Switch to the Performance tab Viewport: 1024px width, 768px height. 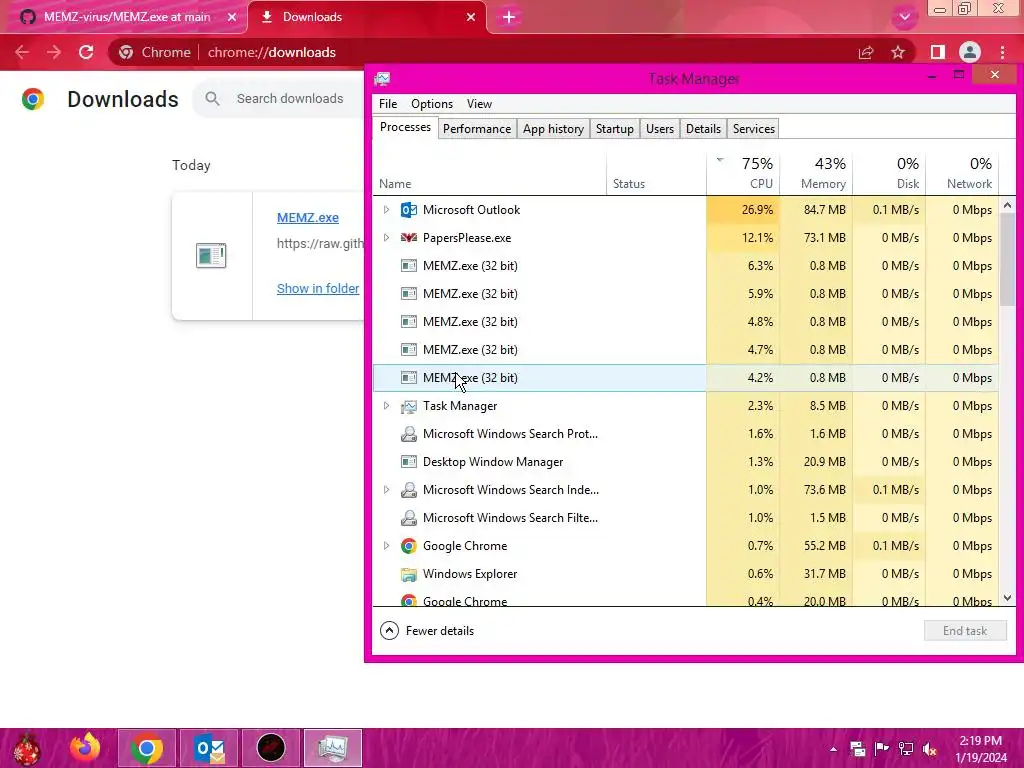pos(477,129)
